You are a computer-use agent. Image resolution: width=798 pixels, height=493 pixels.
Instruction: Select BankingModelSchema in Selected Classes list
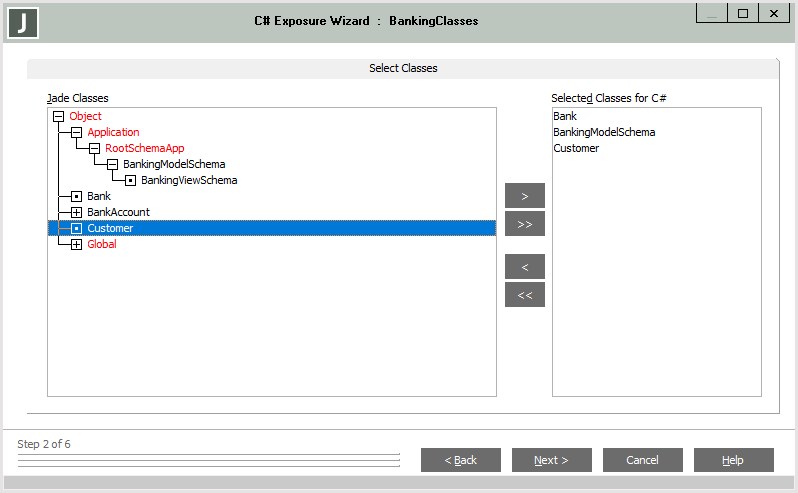tap(604, 133)
